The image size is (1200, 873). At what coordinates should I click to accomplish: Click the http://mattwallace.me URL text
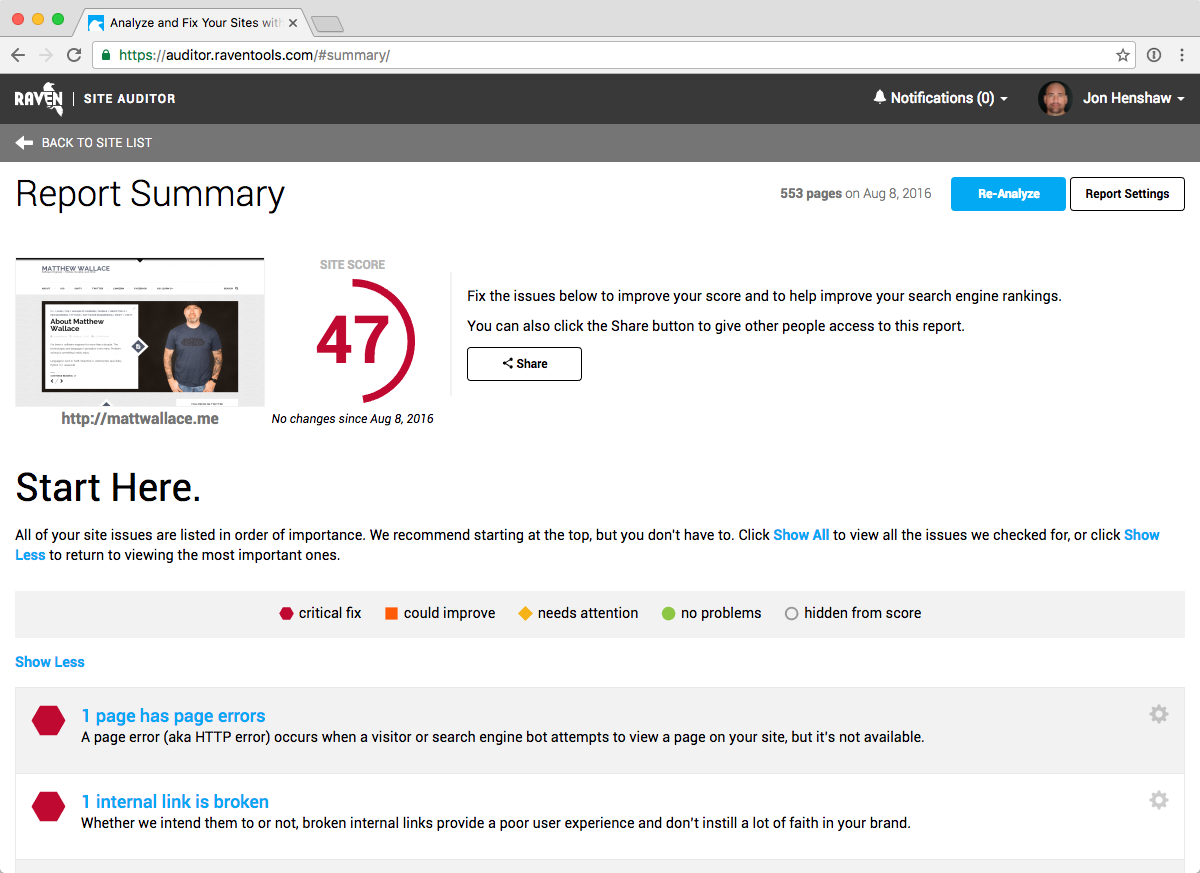pyautogui.click(x=140, y=419)
